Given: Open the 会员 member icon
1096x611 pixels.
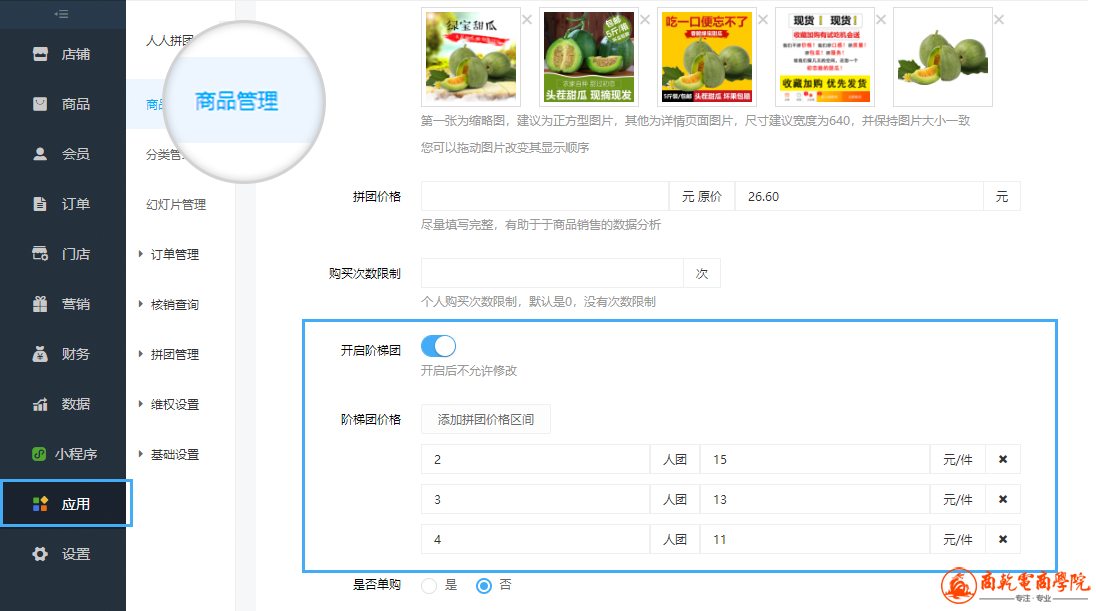Looking at the screenshot, I should pos(41,154).
